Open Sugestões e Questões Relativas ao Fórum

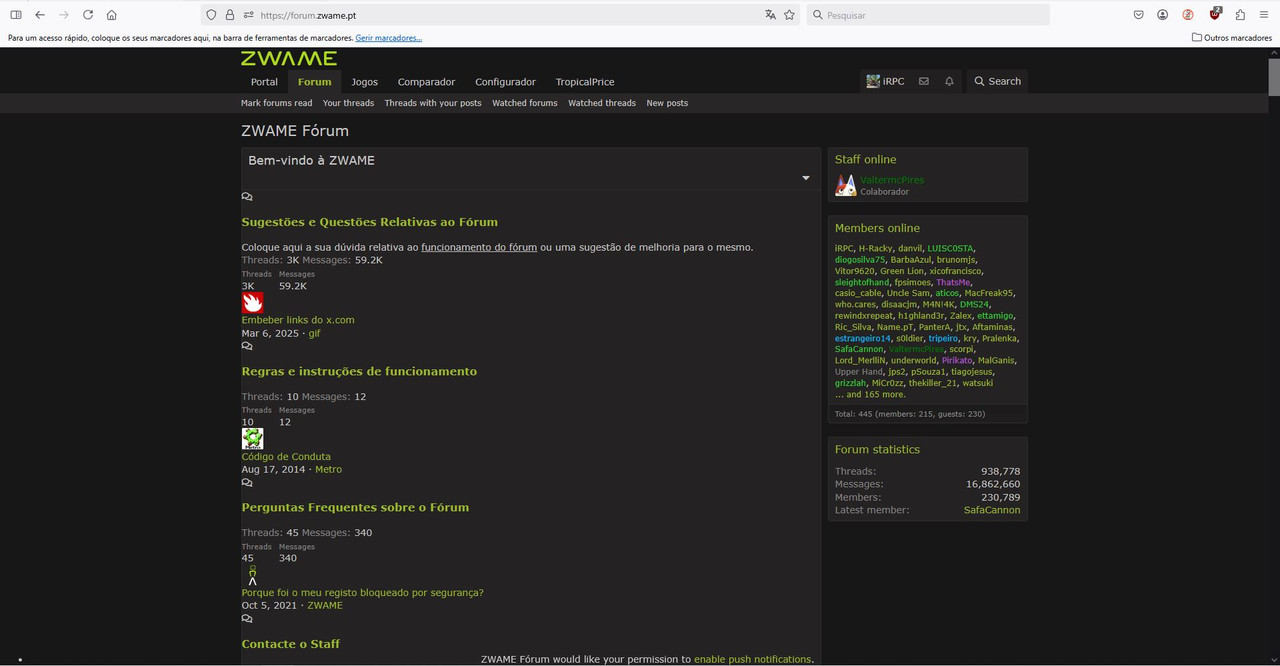369,222
